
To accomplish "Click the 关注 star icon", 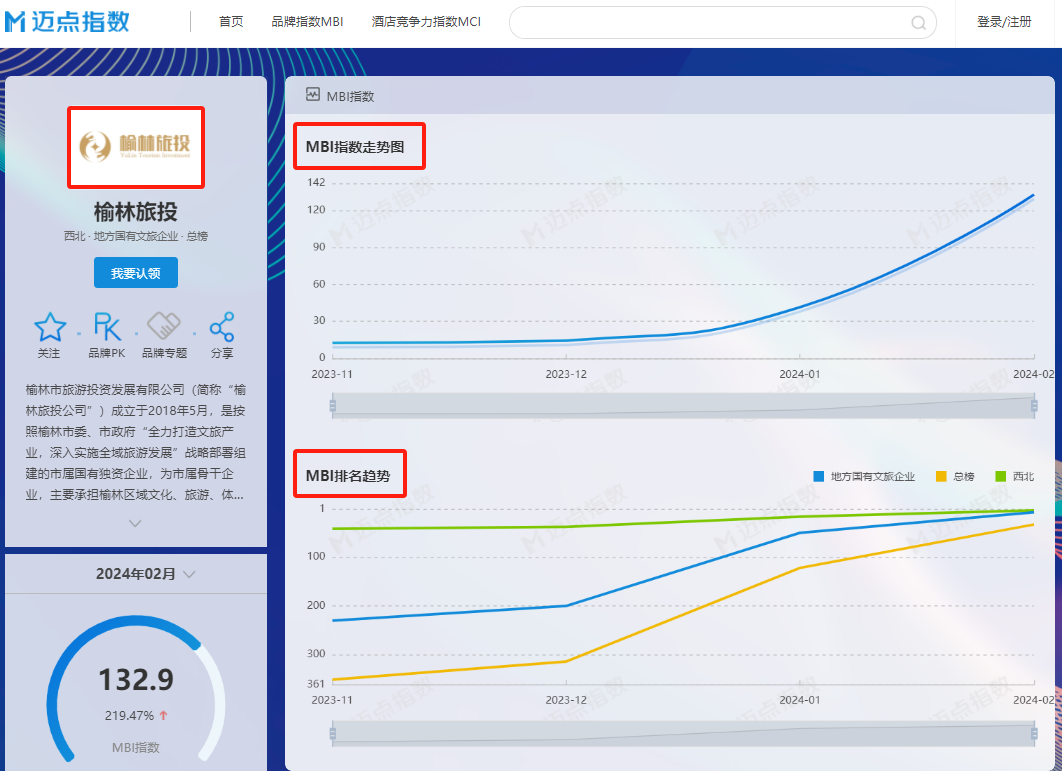I will point(50,327).
